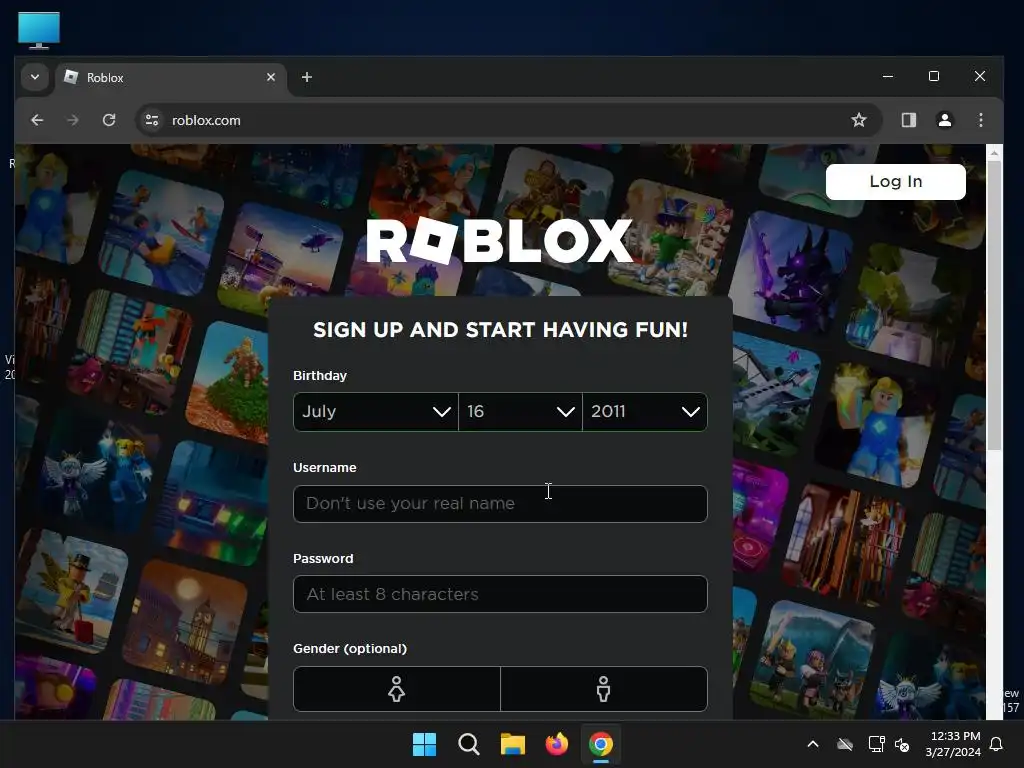
Task: Open the clock showing 12:33 PM
Action: (953, 744)
